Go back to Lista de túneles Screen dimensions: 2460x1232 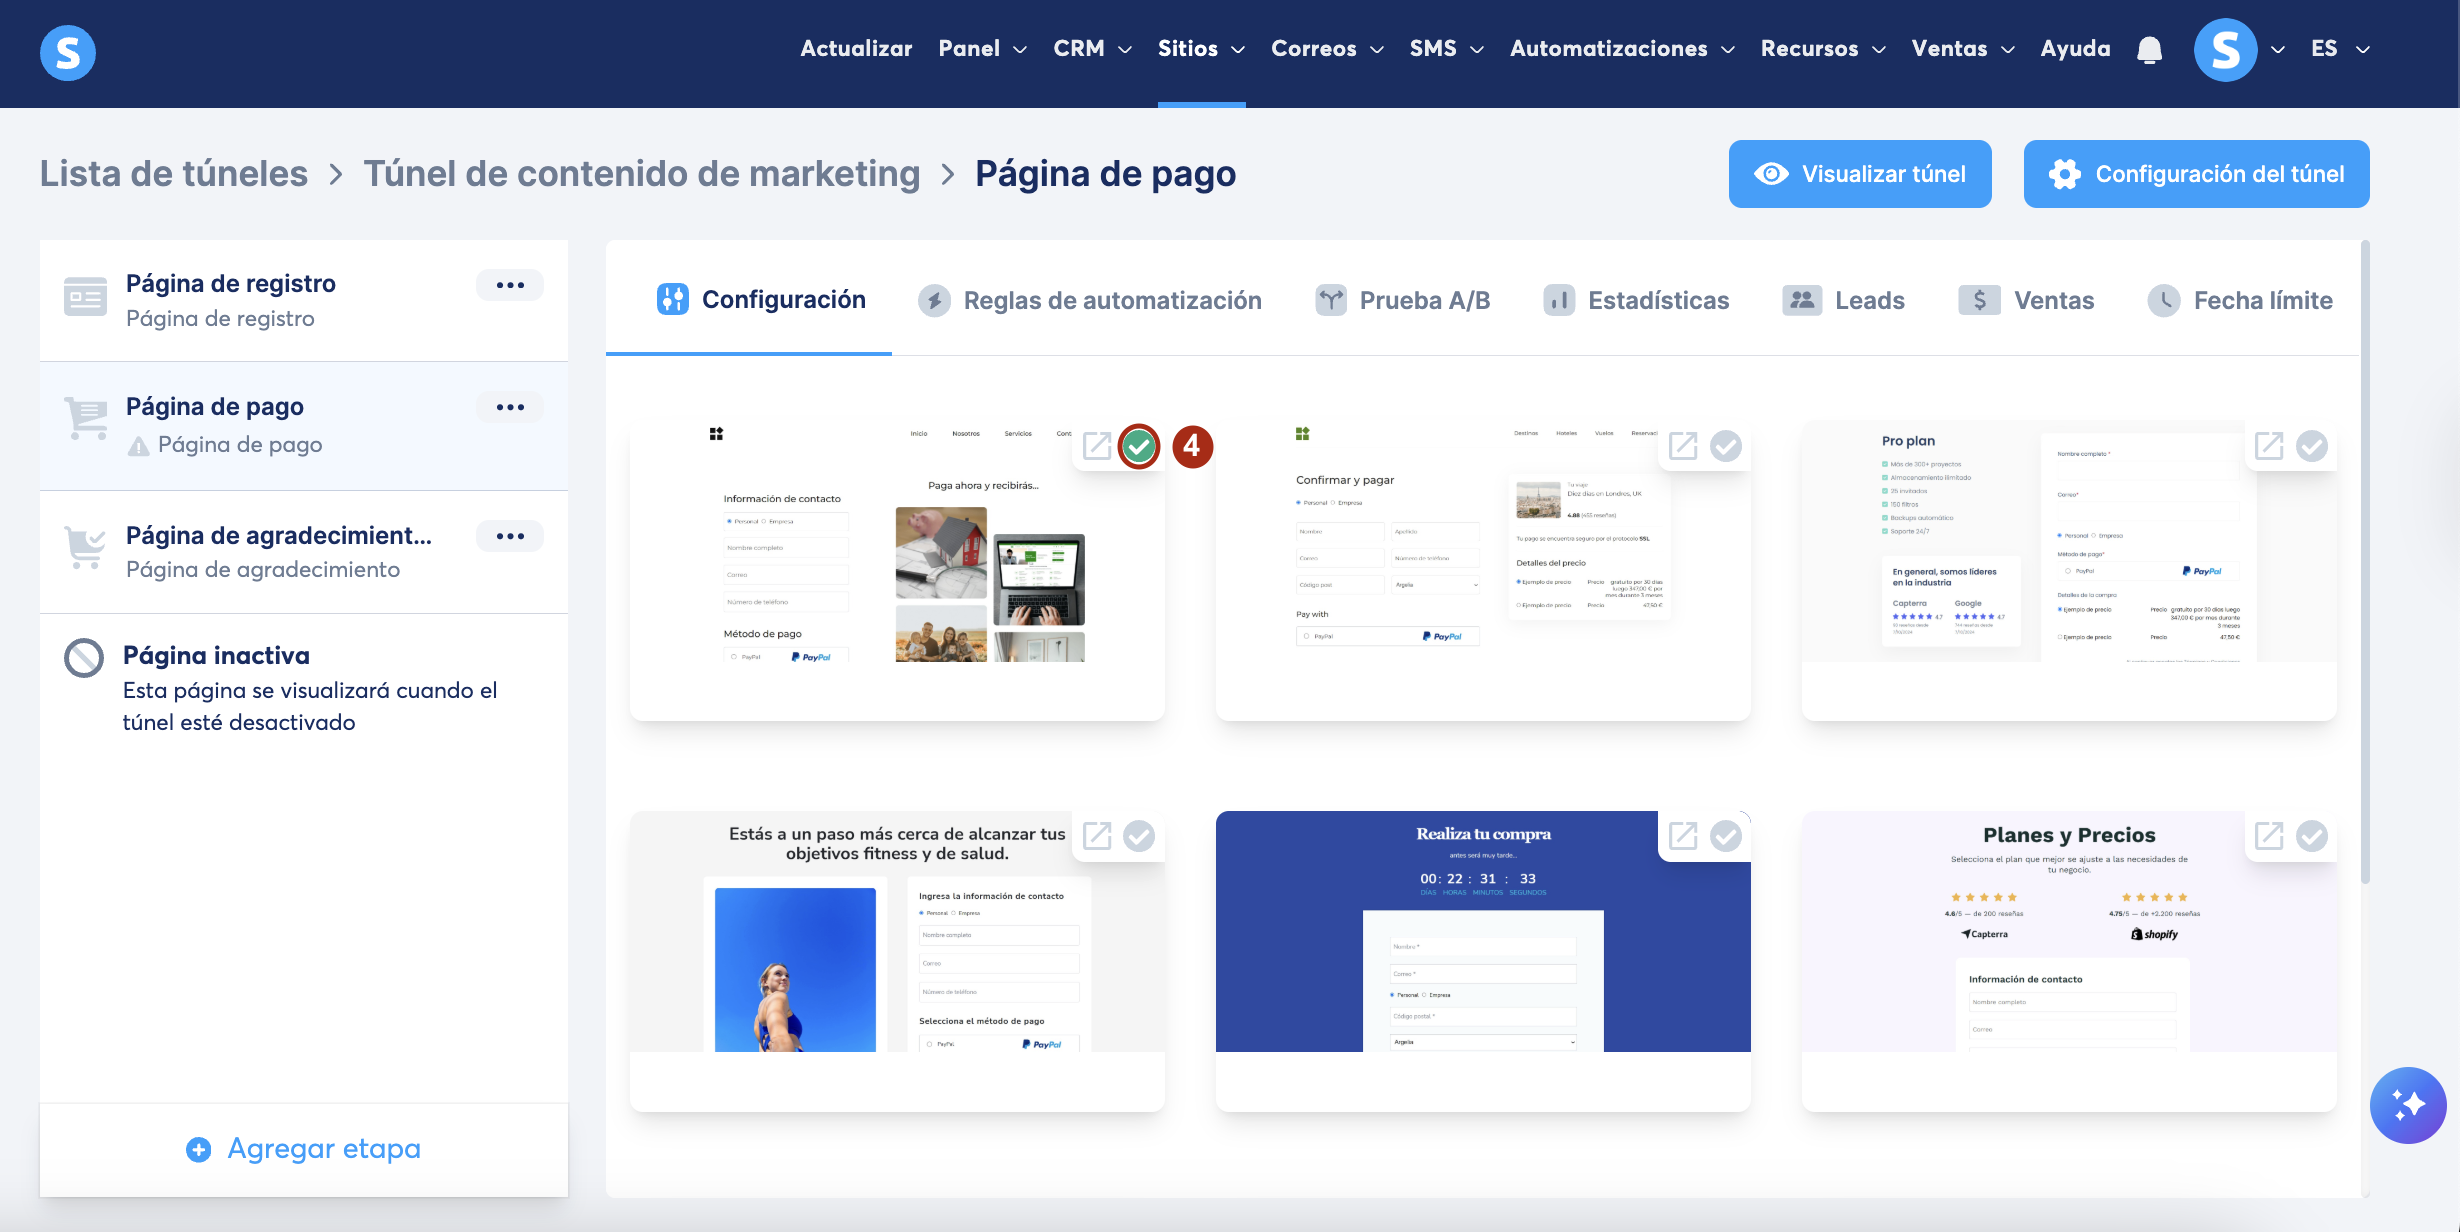174,174
